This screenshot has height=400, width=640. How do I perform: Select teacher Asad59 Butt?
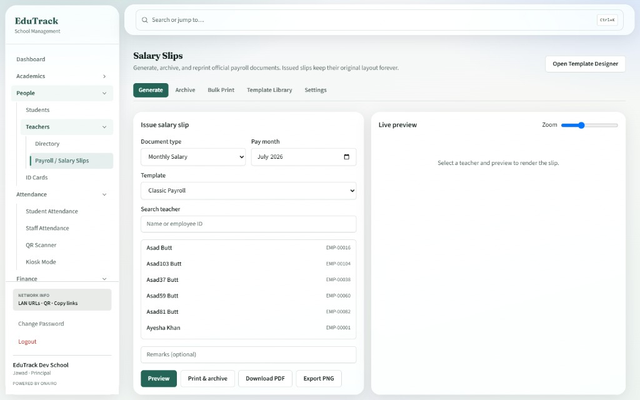pyautogui.click(x=248, y=296)
